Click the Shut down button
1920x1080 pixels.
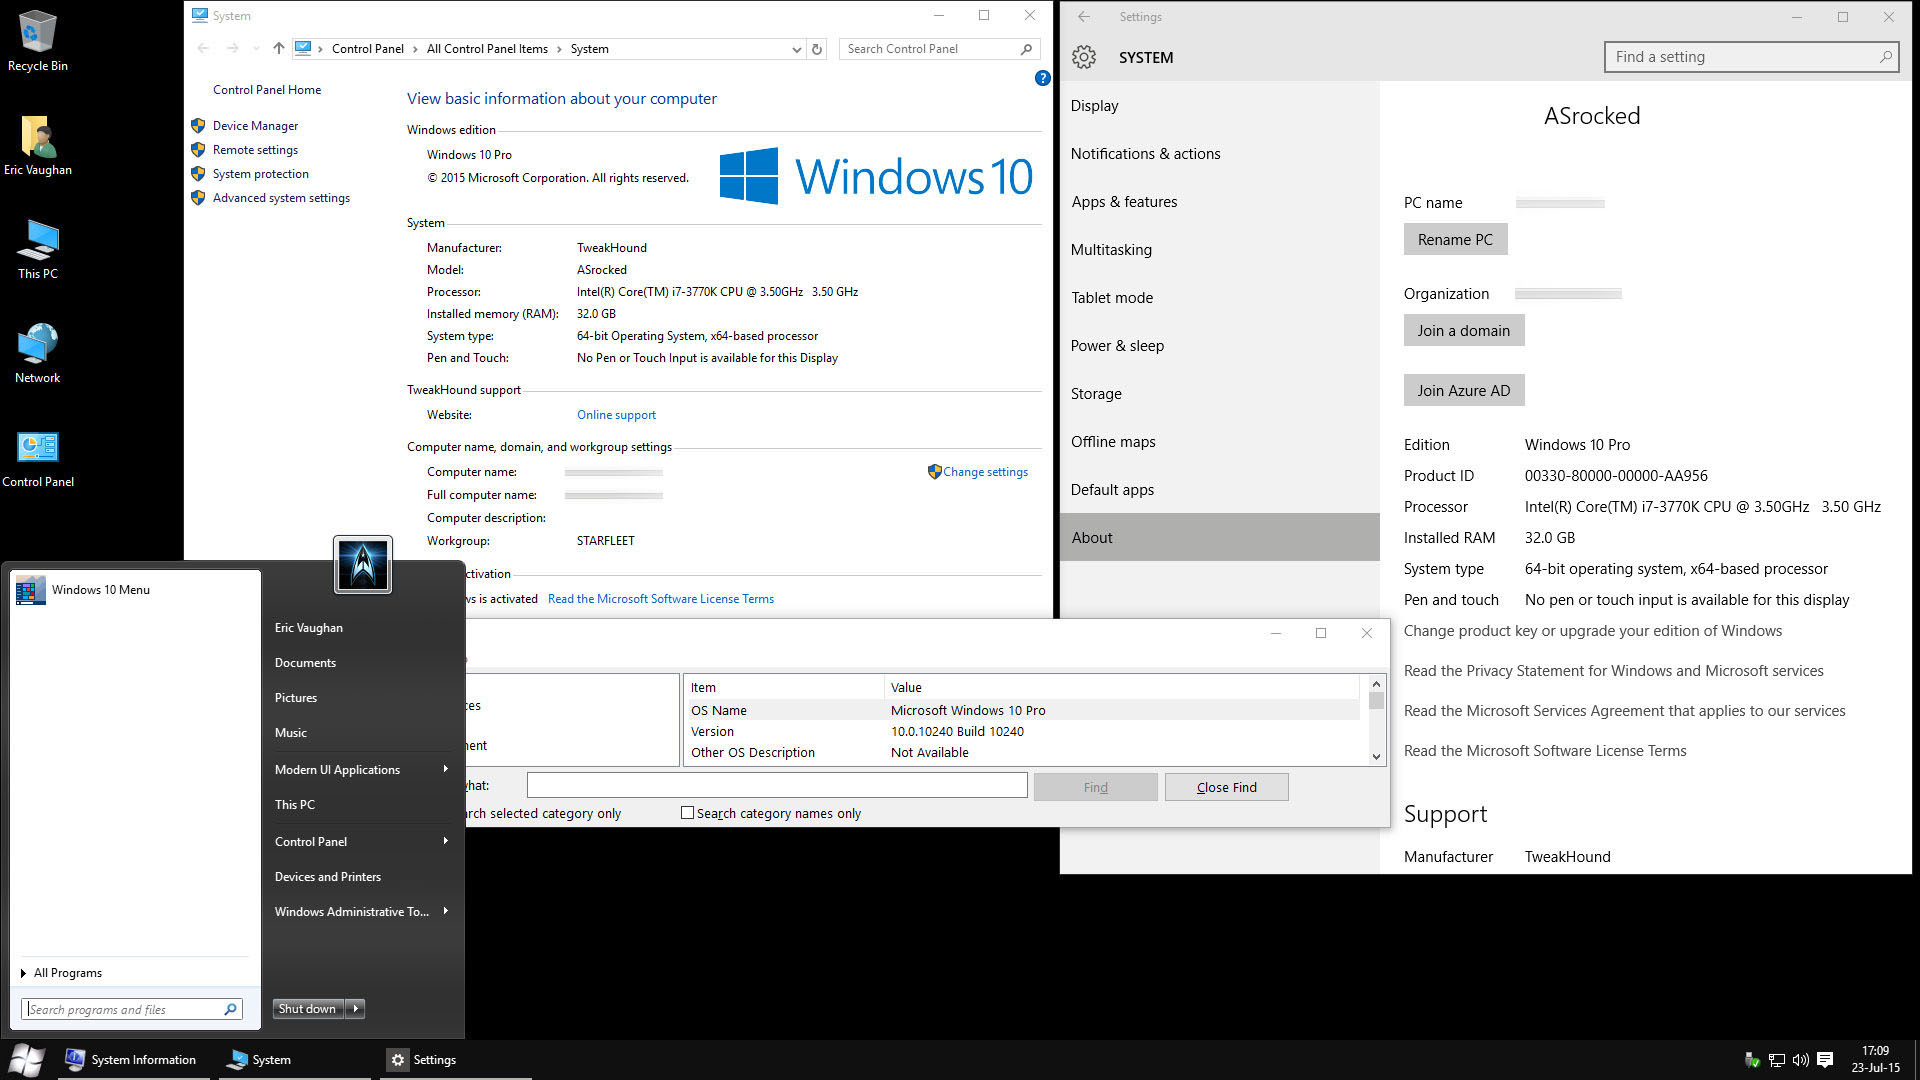[x=307, y=1009]
